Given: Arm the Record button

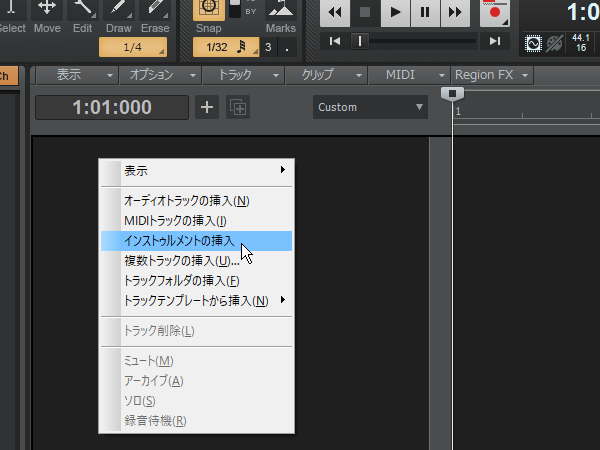Looking at the screenshot, I should tap(494, 12).
